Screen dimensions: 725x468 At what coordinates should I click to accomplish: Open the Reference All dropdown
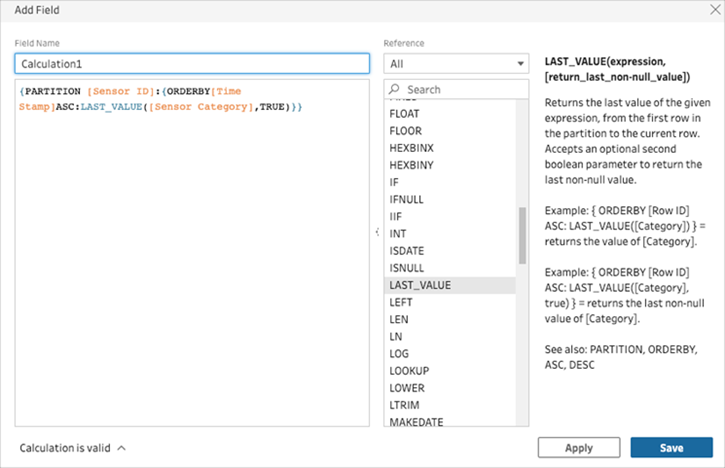tap(456, 64)
